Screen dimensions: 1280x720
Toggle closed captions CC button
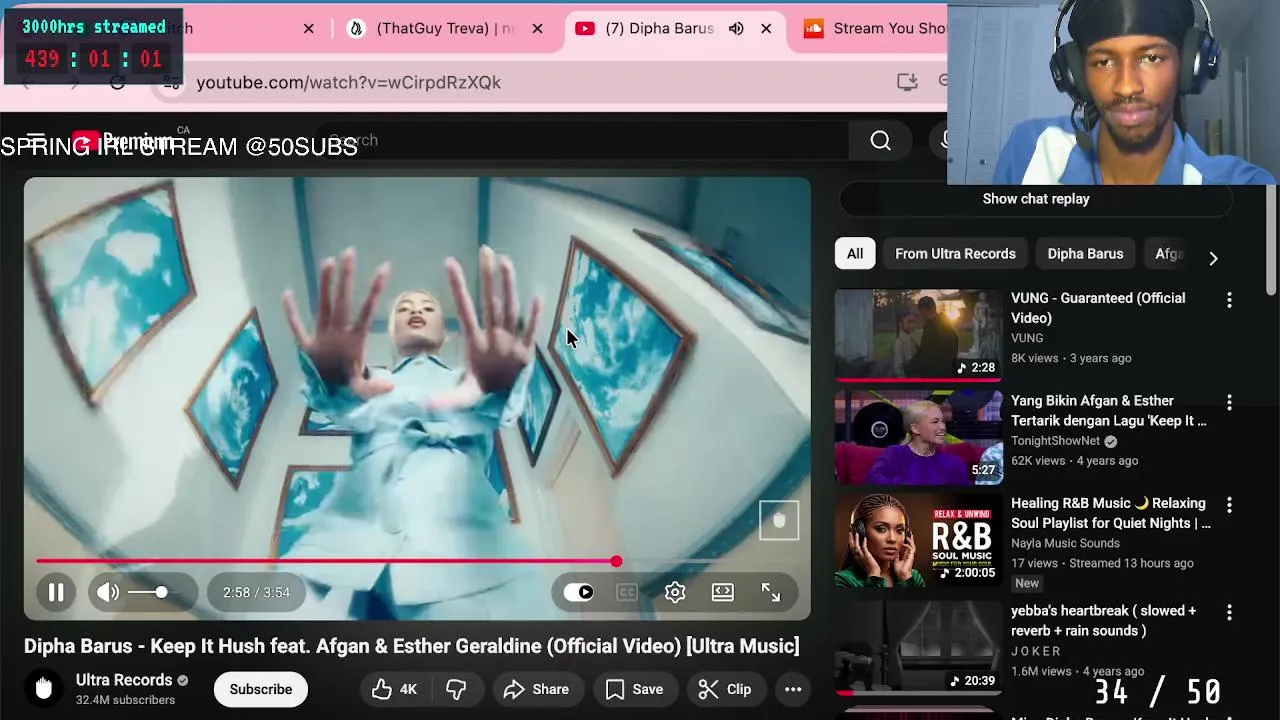(627, 592)
